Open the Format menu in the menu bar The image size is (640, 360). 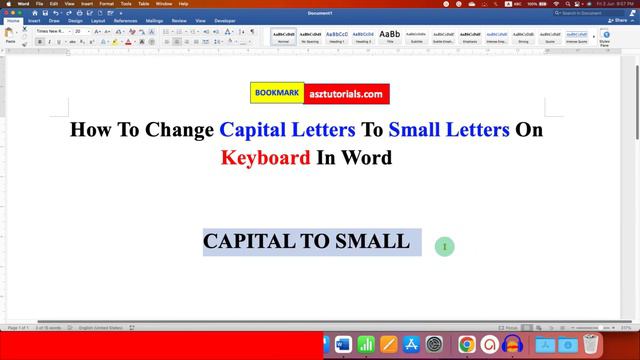107,4
